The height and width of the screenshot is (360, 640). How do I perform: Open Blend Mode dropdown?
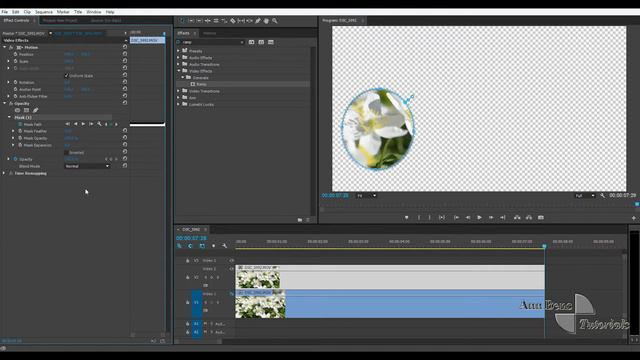tap(87, 166)
